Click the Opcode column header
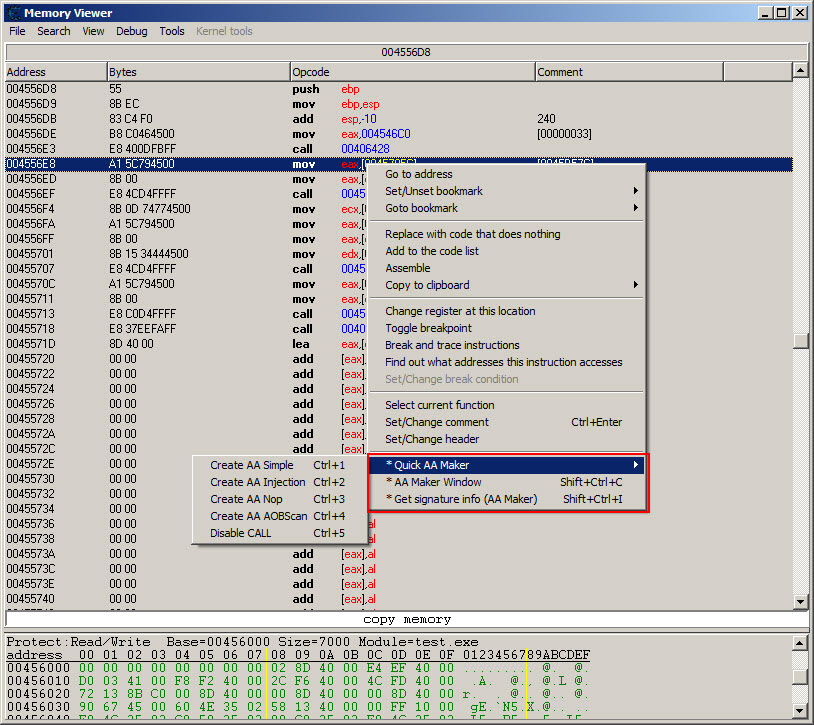 point(413,72)
